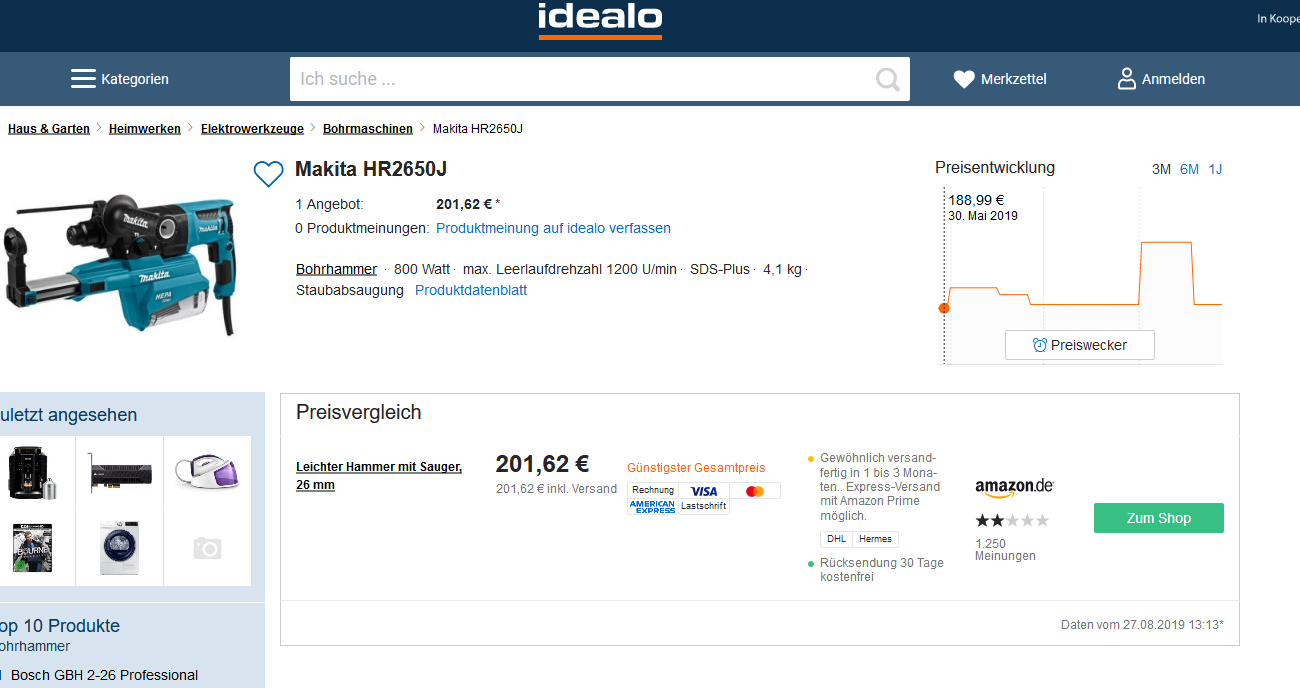Type in the Ich suche search field
This screenshot has width=1300, height=688.
(x=580, y=79)
